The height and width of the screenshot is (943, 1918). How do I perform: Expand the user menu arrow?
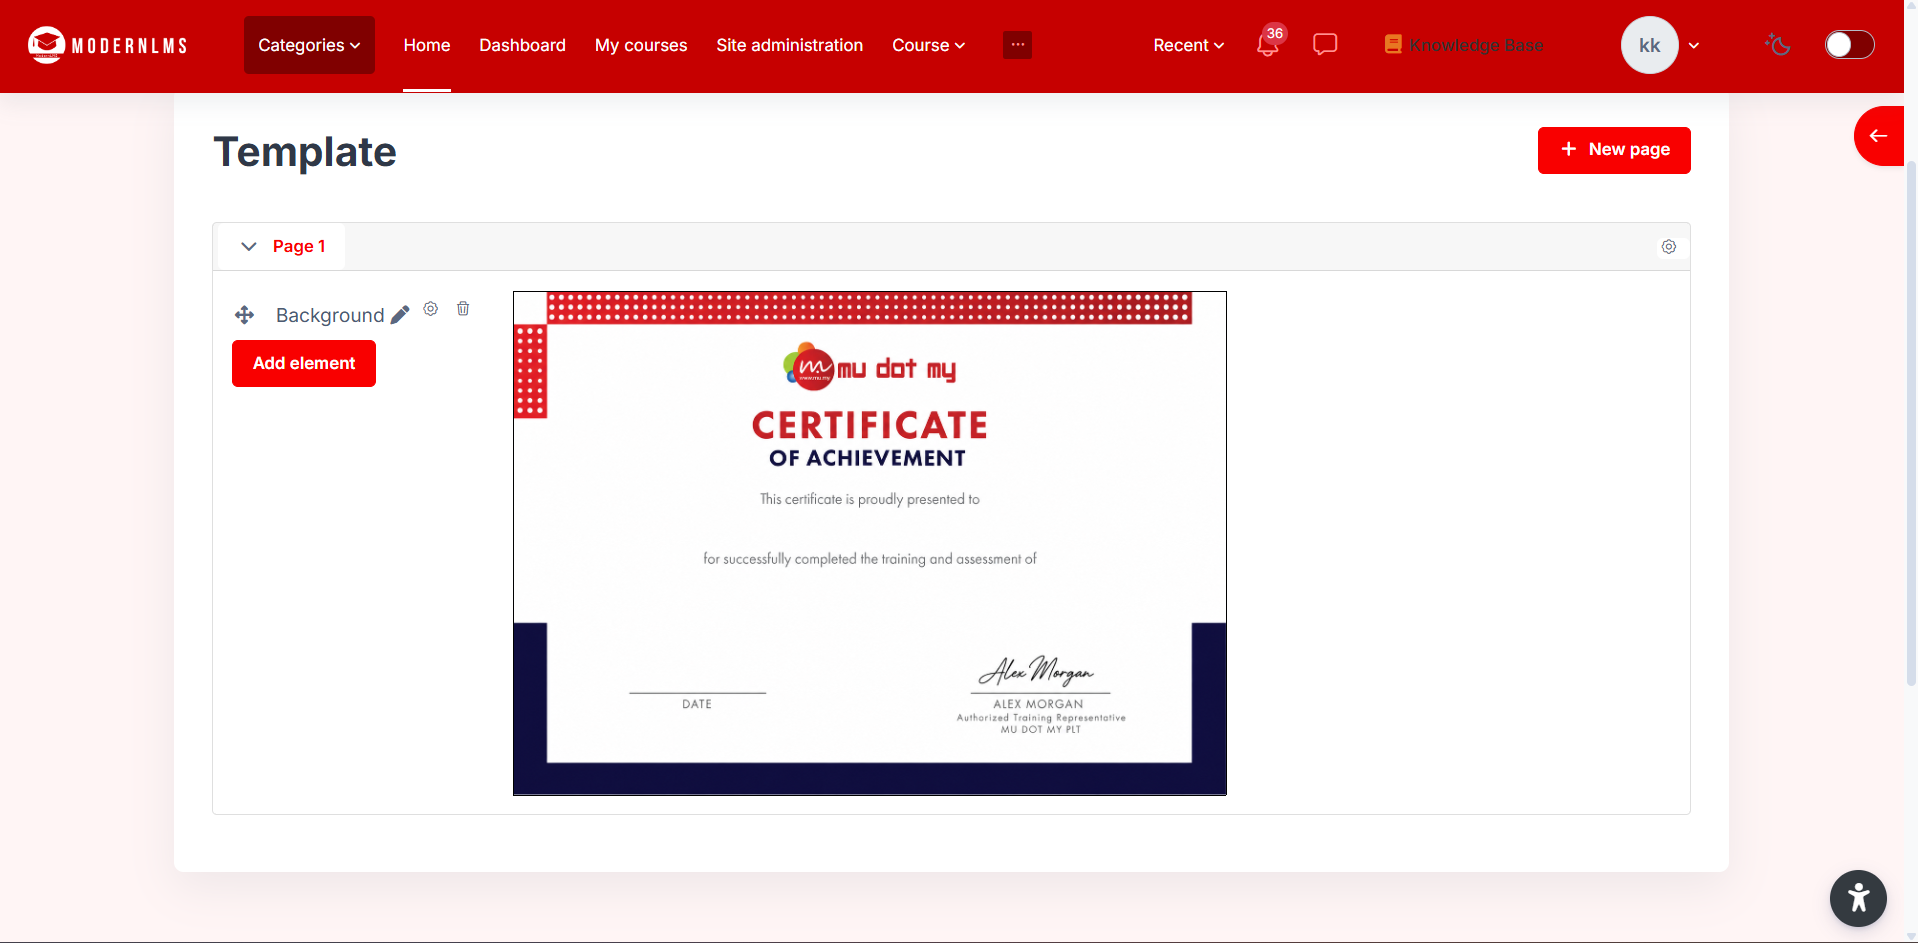1694,45
